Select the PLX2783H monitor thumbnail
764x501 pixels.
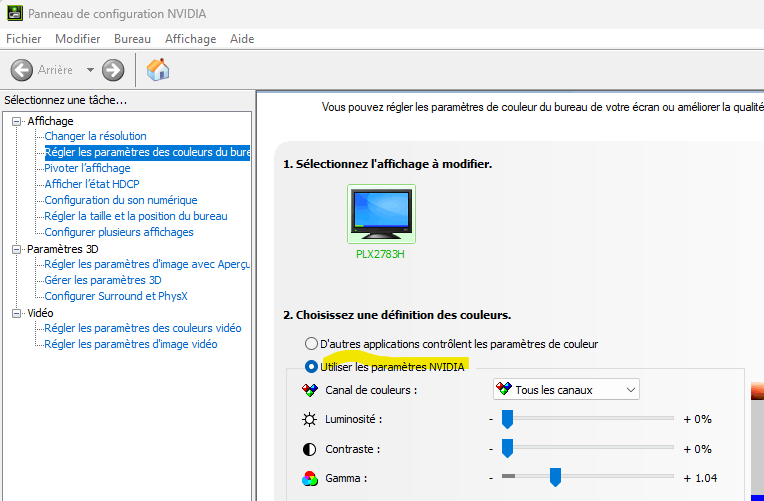point(381,214)
